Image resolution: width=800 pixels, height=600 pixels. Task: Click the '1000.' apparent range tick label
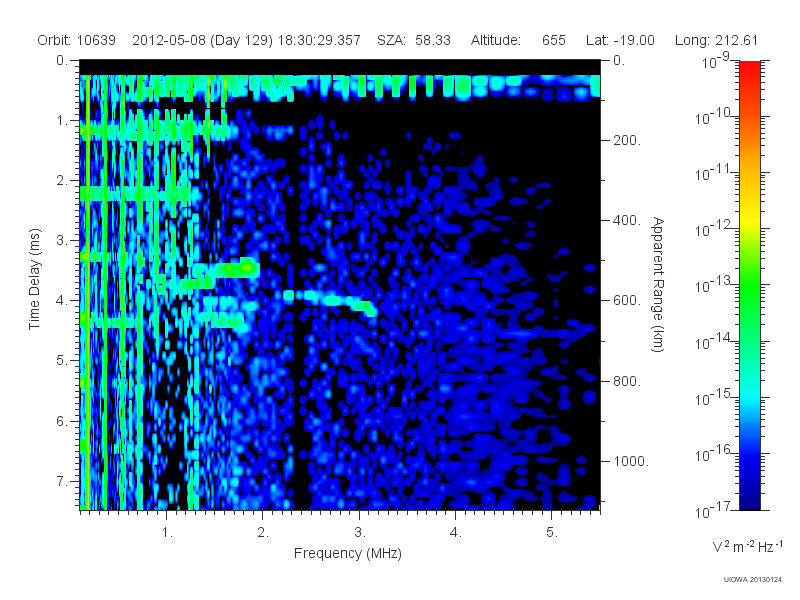(x=631, y=461)
